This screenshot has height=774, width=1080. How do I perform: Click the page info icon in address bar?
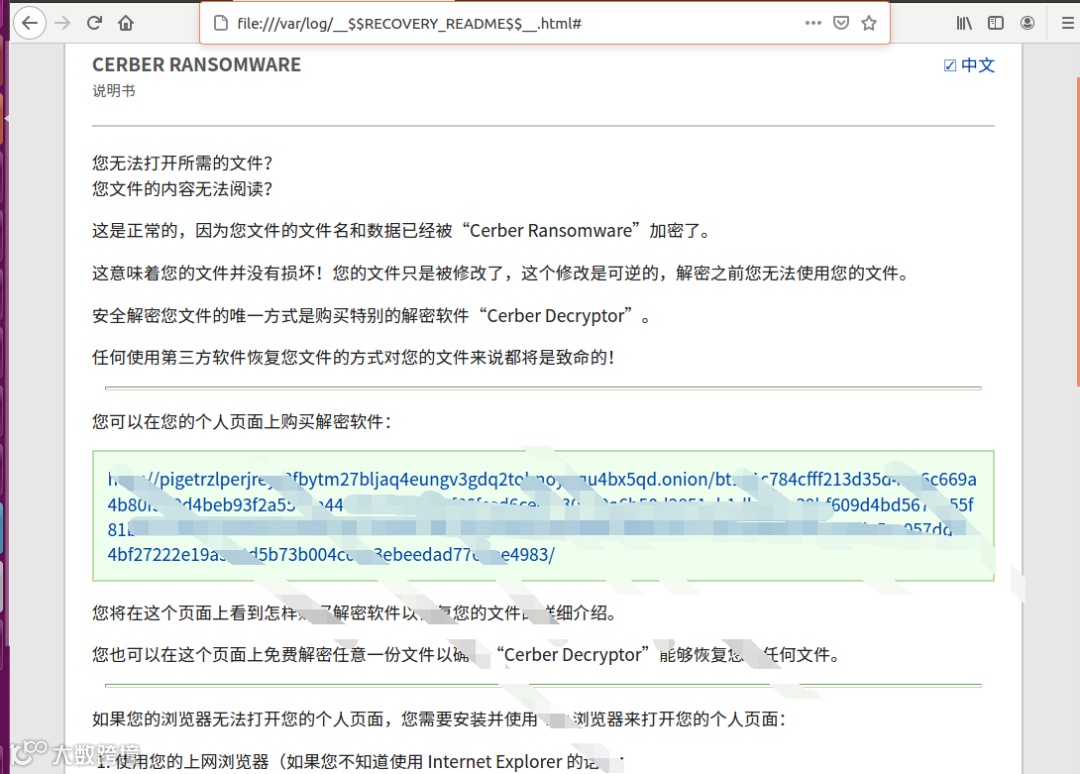click(x=220, y=23)
